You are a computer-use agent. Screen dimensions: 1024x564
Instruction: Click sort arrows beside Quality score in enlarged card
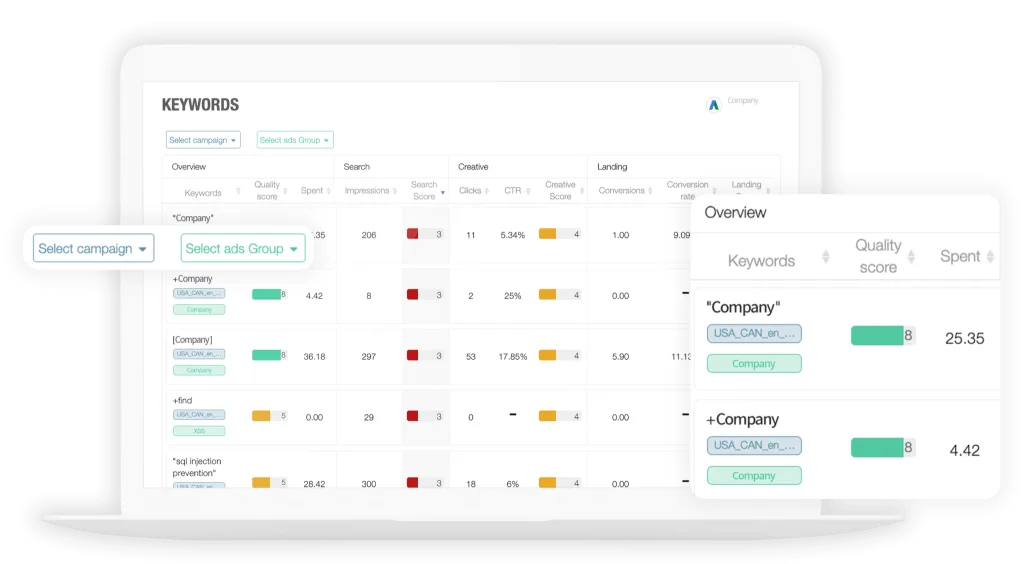point(917,257)
